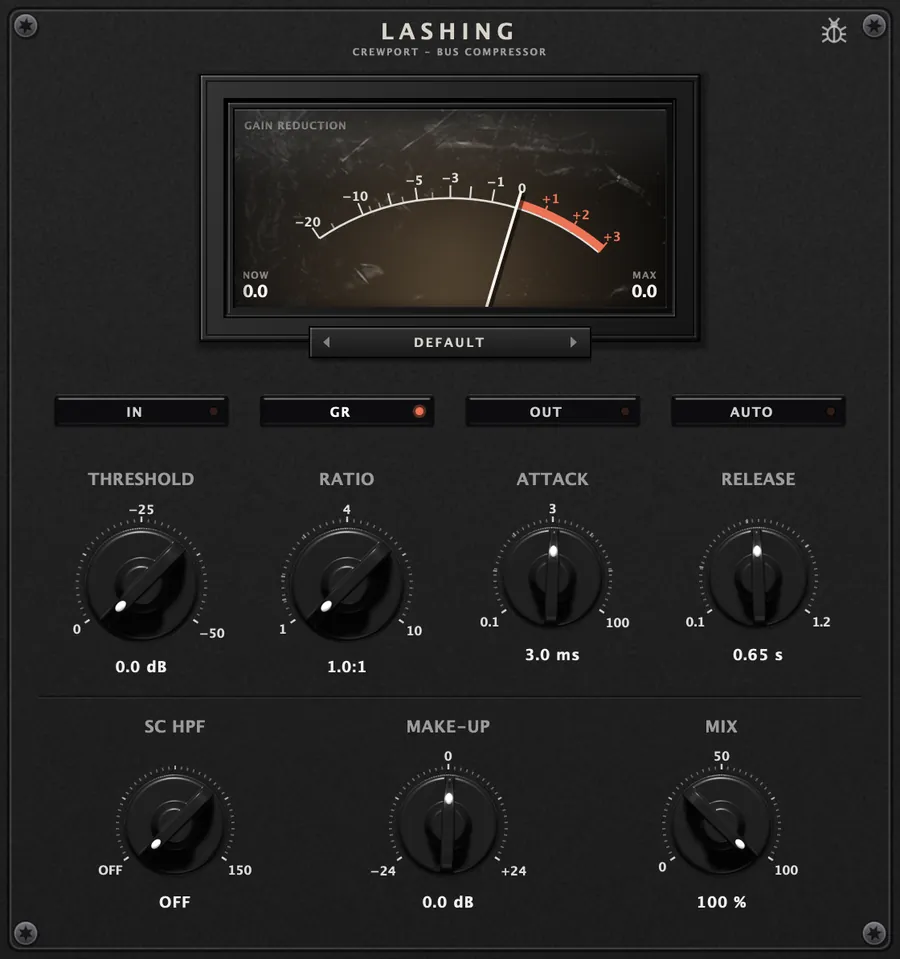Click the THRESHOLD label

click(141, 479)
